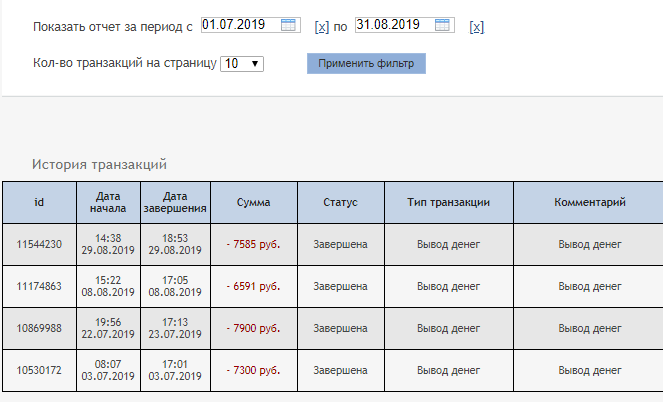Clear end date with [x] link
The height and width of the screenshot is (402, 663).
pyautogui.click(x=476, y=27)
